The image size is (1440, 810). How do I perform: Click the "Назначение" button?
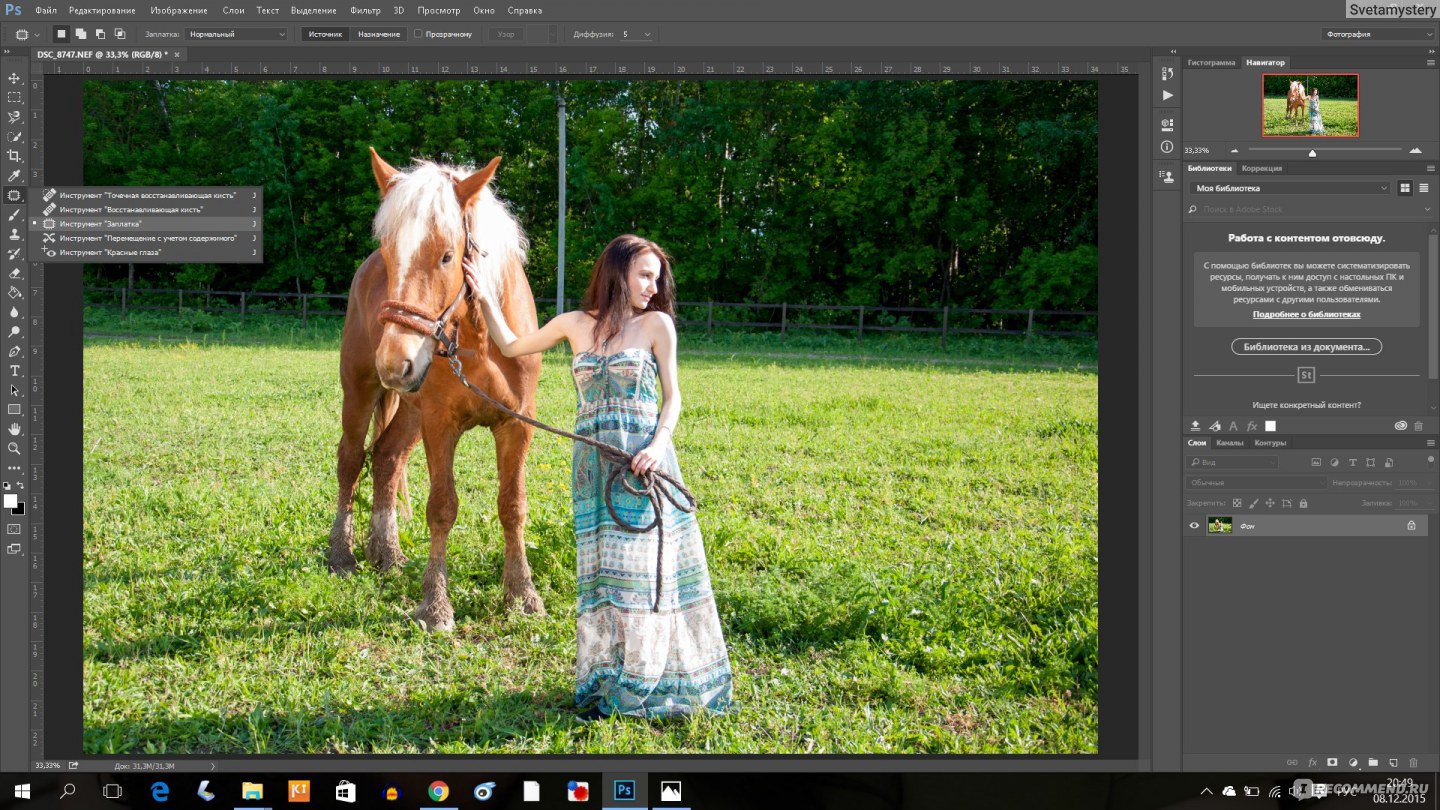379,34
